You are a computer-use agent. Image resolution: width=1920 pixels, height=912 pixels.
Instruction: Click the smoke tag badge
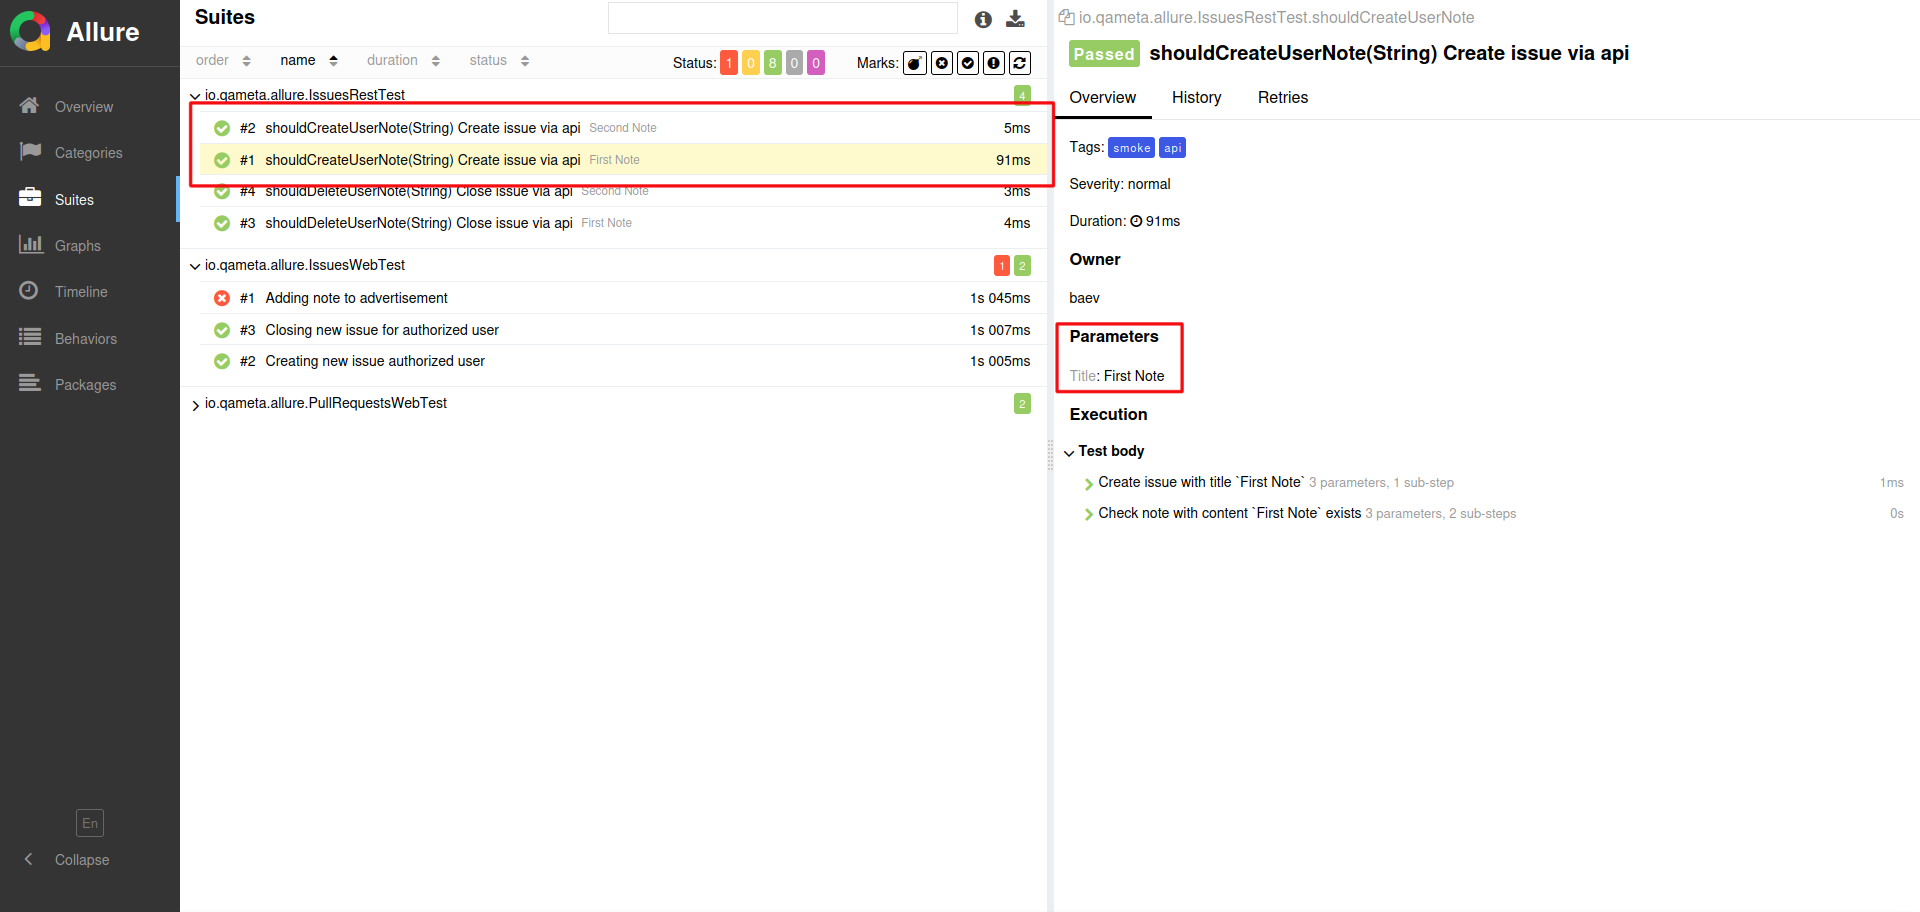coord(1131,147)
